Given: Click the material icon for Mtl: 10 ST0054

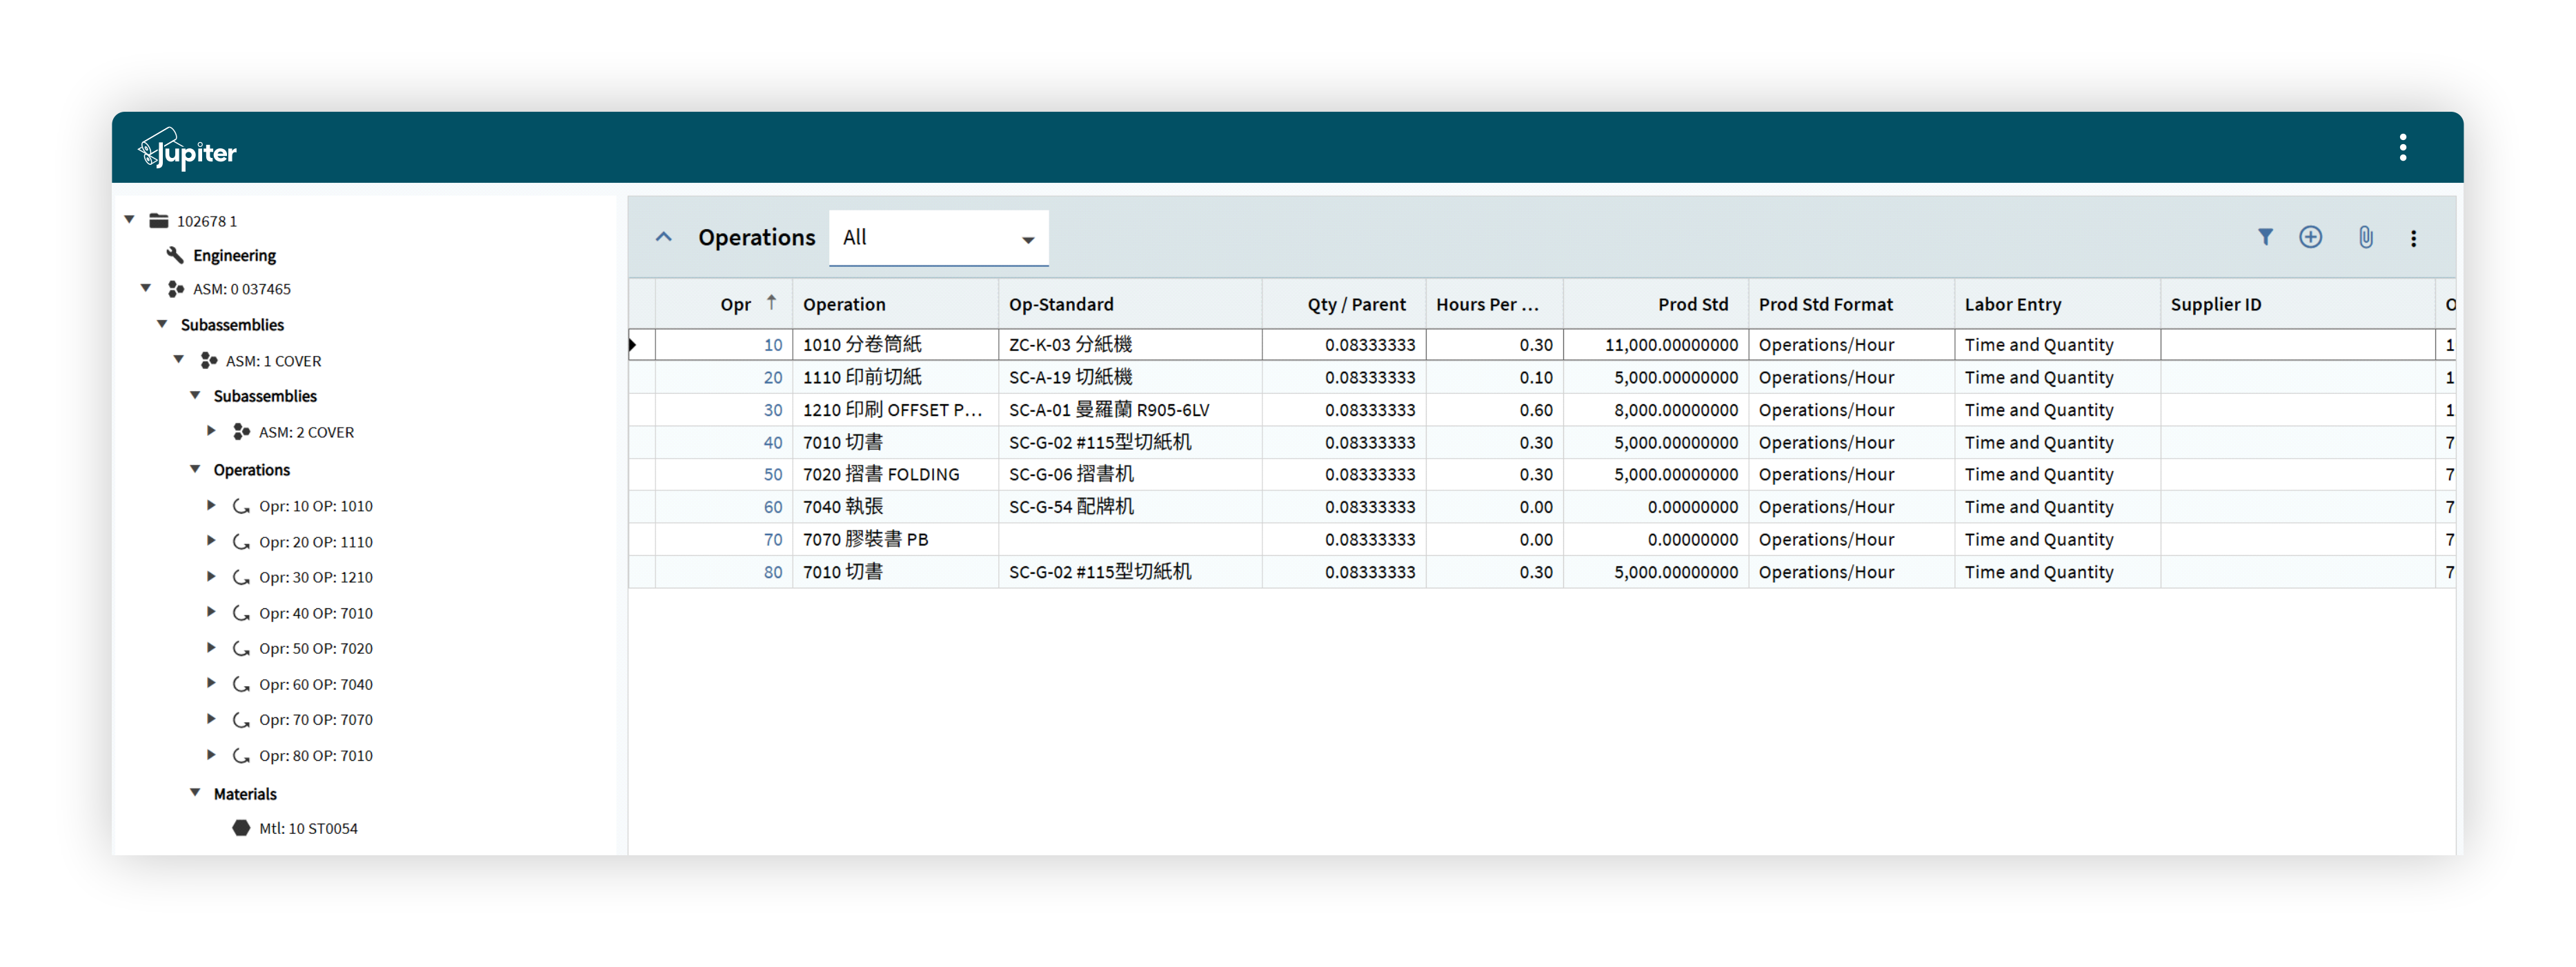Looking at the screenshot, I should coord(241,828).
